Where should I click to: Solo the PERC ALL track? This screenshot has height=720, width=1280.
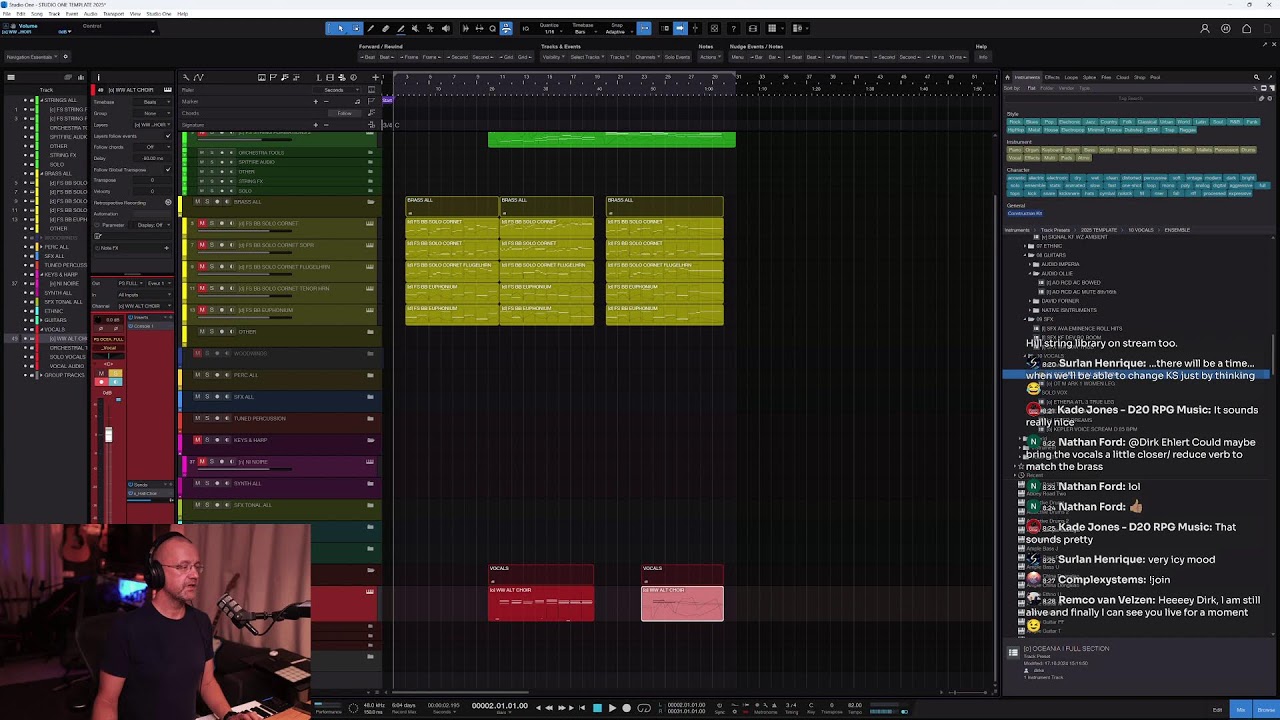point(207,375)
